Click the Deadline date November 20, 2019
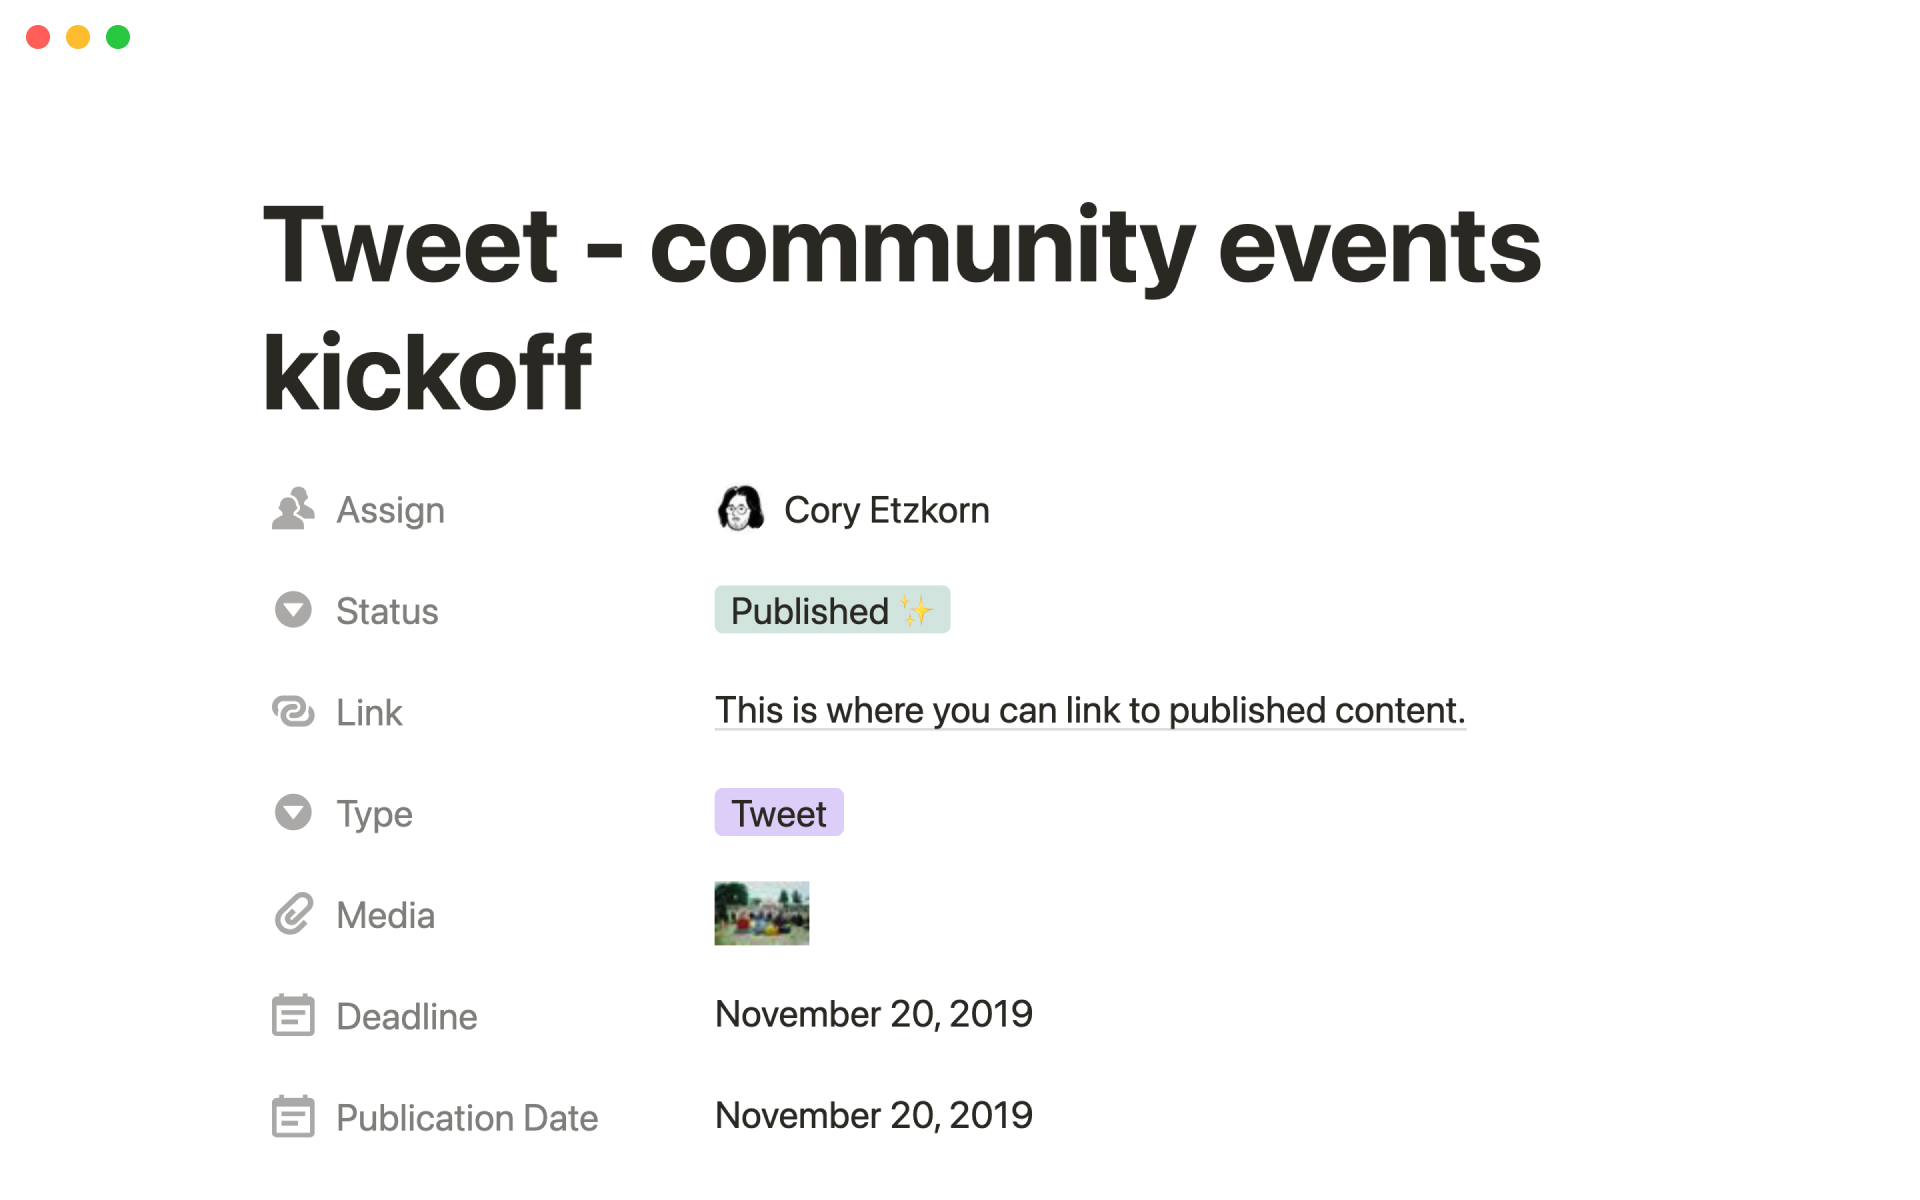1920x1200 pixels. pyautogui.click(x=873, y=1014)
